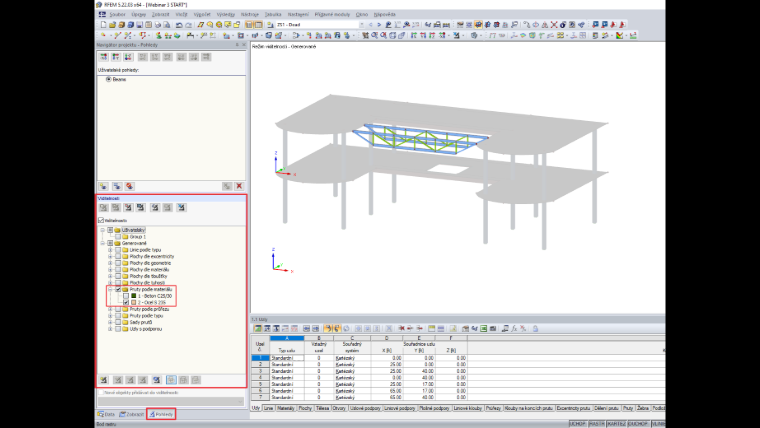Check the 1 - Beton C25/30 checkbox
The image size is (760, 428).
click(126, 296)
